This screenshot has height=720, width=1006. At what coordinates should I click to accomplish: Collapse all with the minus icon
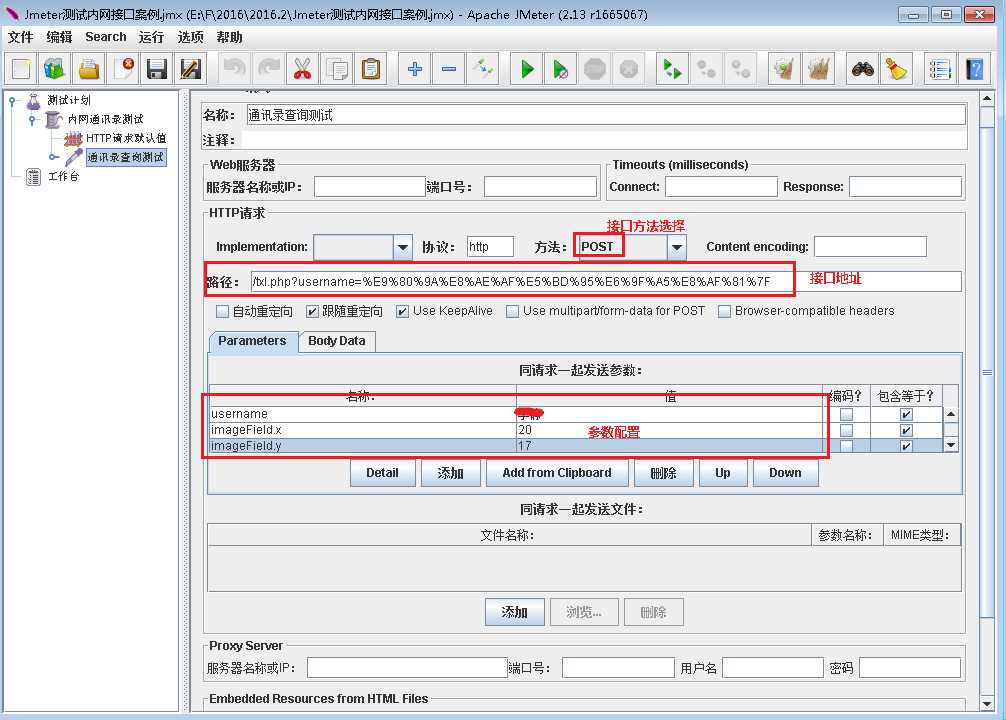pos(448,69)
